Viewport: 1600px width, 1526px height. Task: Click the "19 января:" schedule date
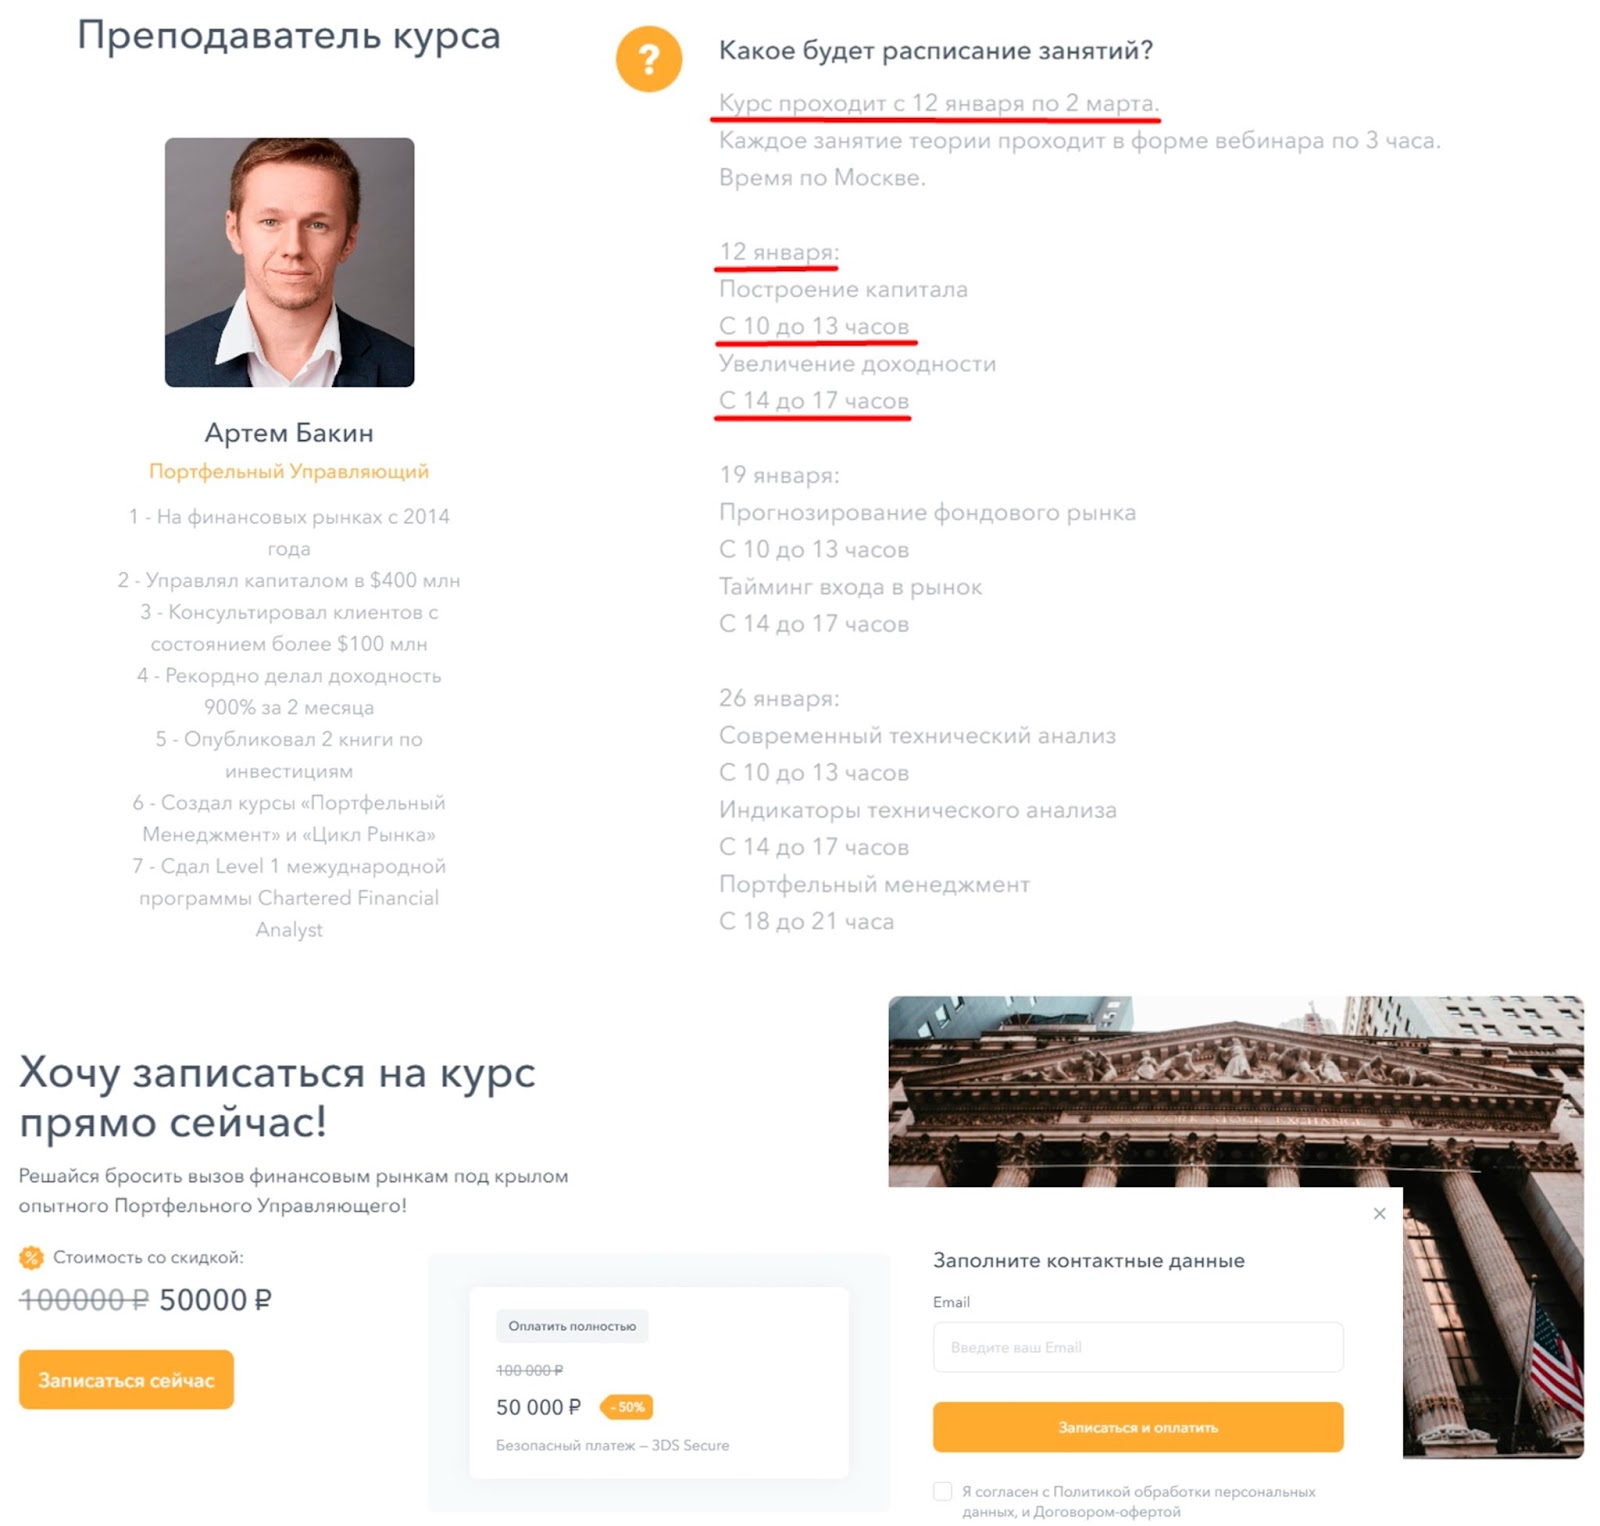[778, 475]
